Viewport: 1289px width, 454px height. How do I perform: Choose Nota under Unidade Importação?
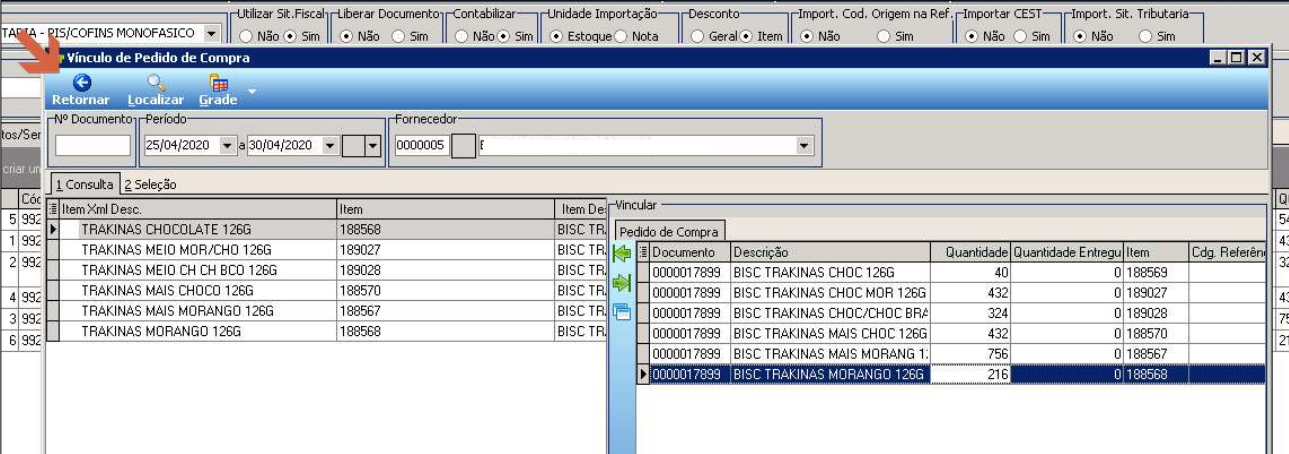click(636, 36)
